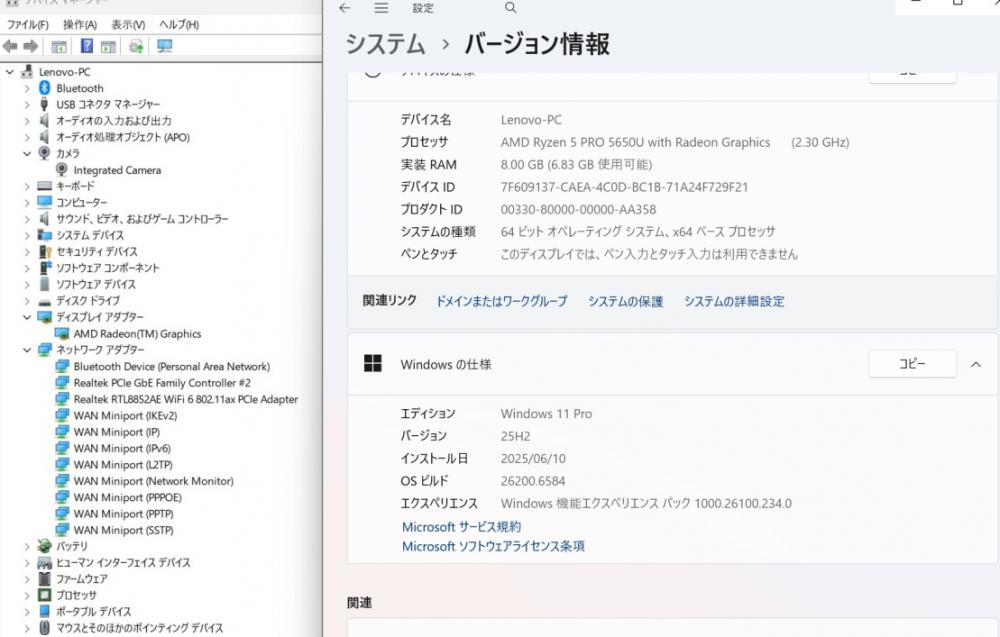Select the Bluetooth Device (Personal Area Network) icon

coord(62,366)
